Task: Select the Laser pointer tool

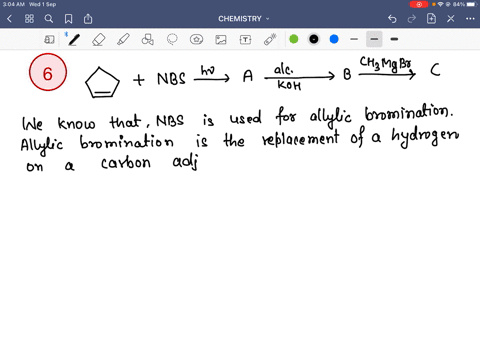Action: tap(270, 39)
